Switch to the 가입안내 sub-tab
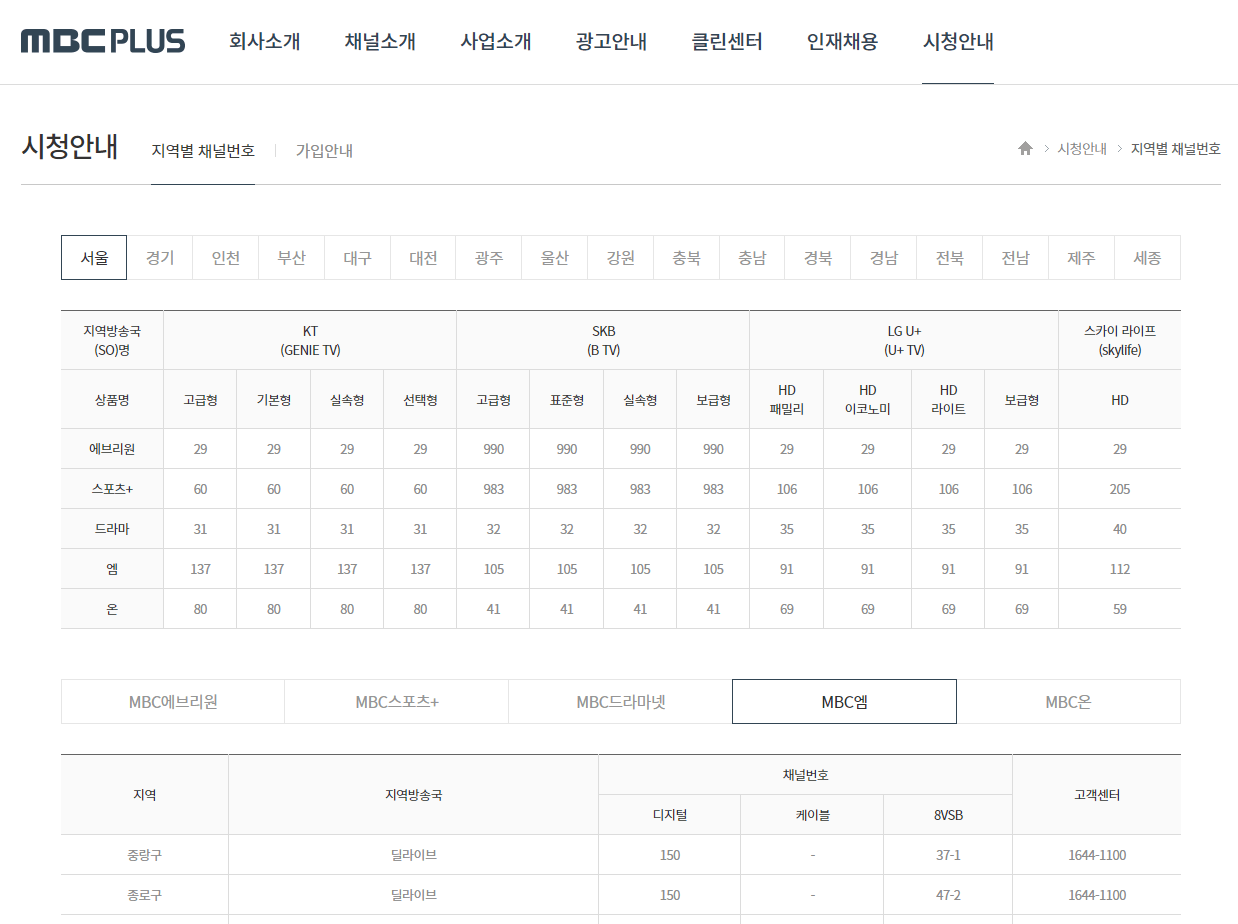The width and height of the screenshot is (1238, 924). [x=324, y=151]
